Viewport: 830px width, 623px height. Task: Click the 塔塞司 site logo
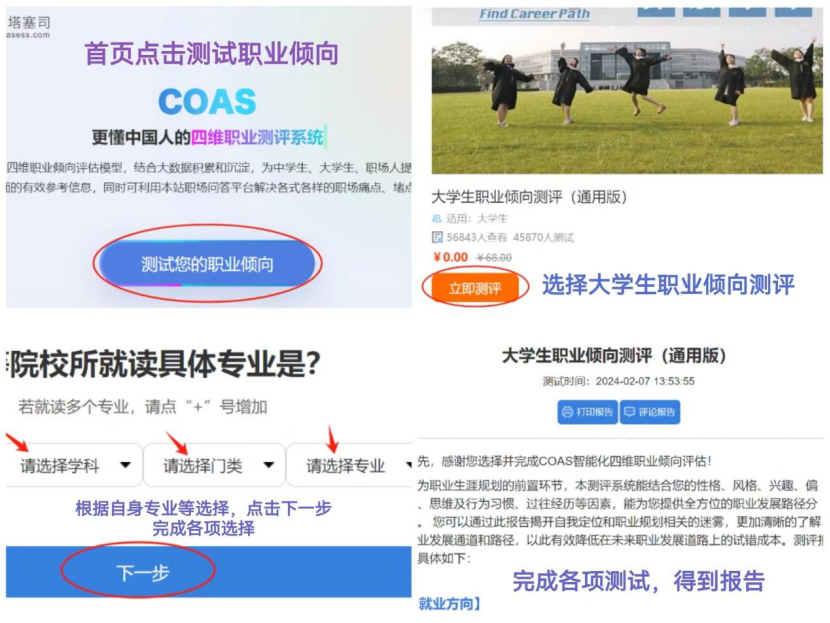coord(29,26)
